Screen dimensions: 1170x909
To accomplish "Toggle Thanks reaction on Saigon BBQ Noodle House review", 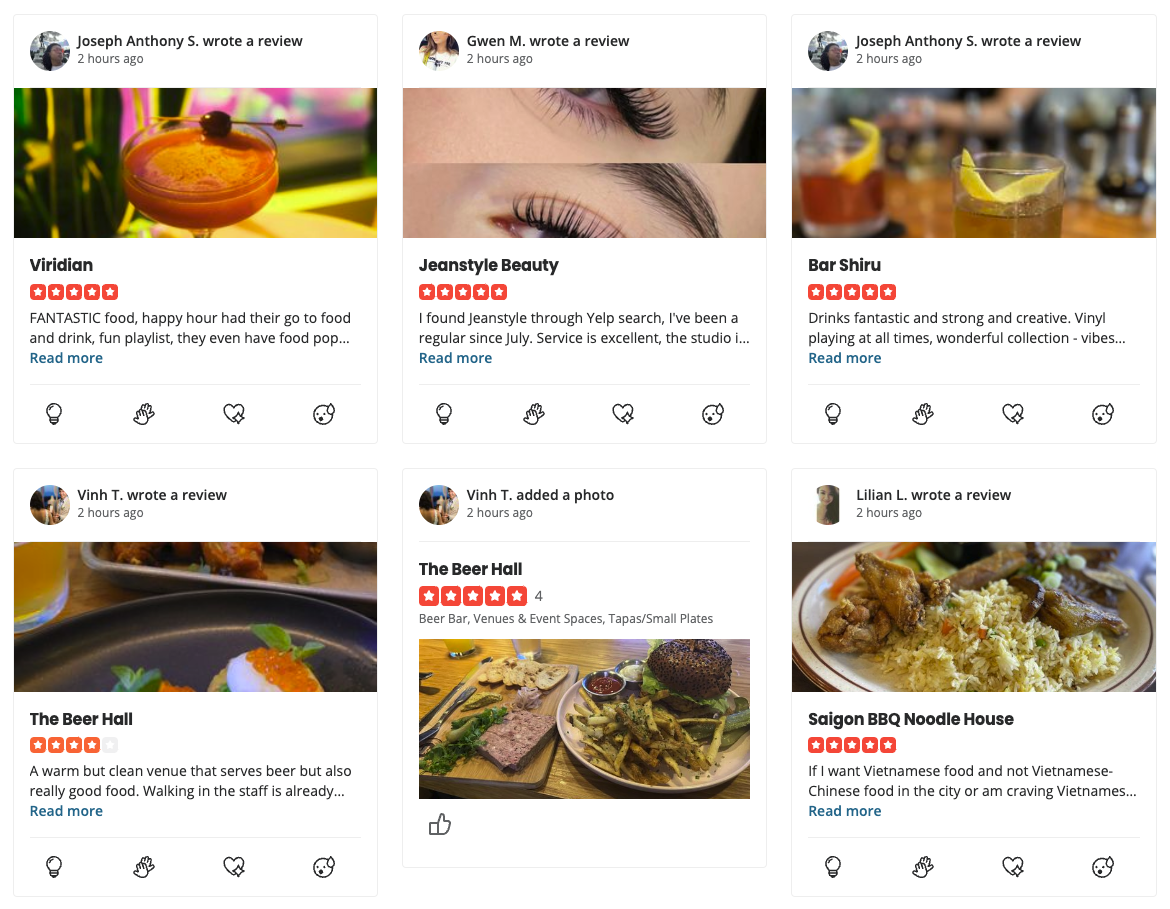I will [x=922, y=867].
